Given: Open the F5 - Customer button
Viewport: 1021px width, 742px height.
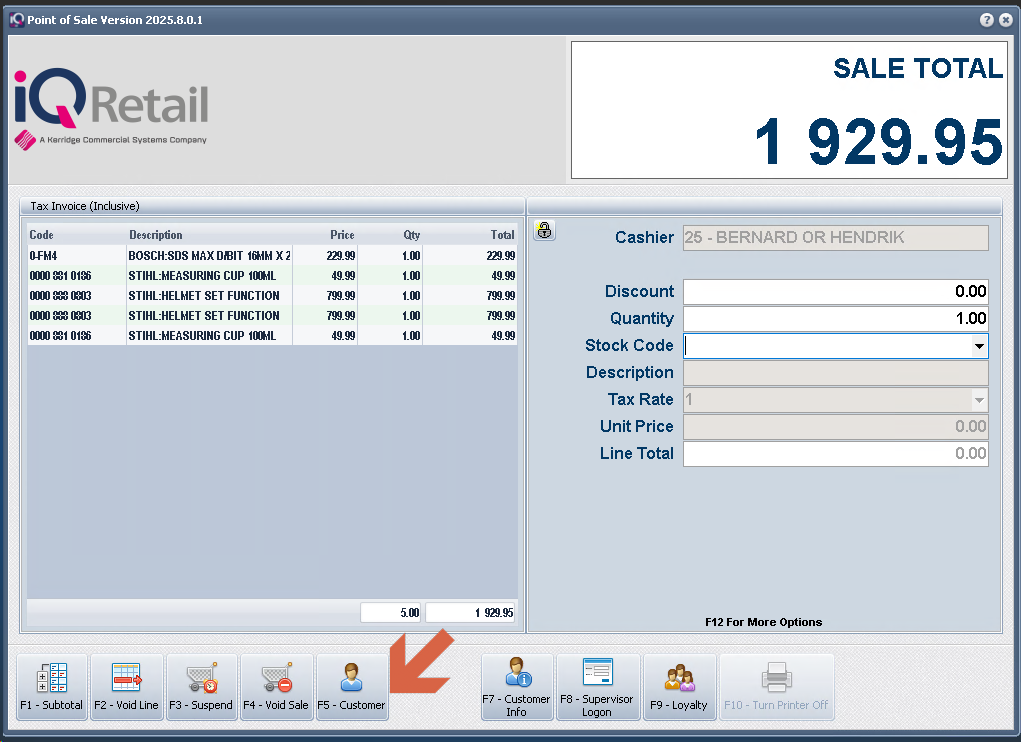Looking at the screenshot, I should coord(351,687).
